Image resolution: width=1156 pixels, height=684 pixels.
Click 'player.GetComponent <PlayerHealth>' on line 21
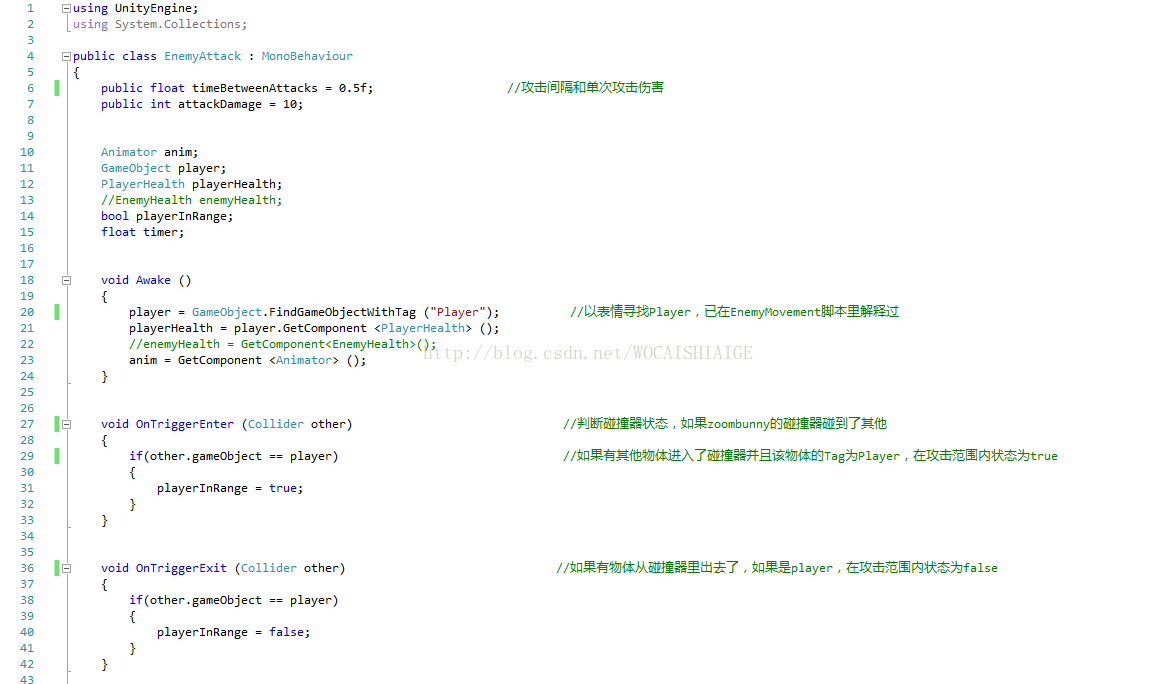point(352,328)
